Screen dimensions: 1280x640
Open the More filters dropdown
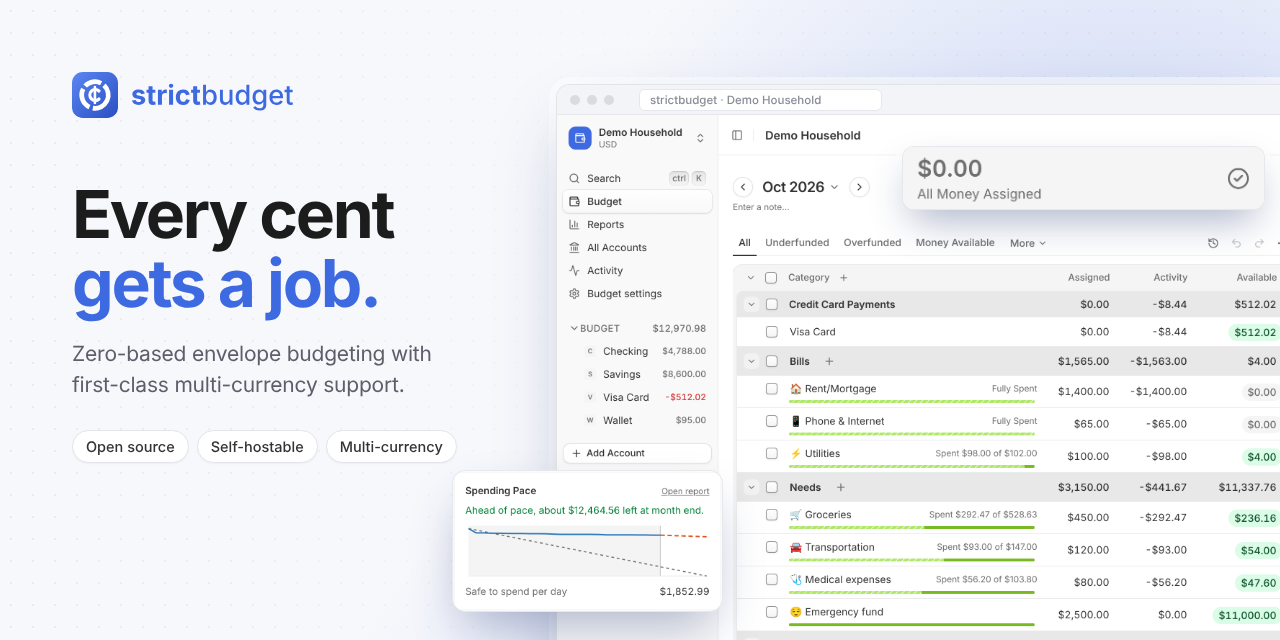[x=1028, y=243]
